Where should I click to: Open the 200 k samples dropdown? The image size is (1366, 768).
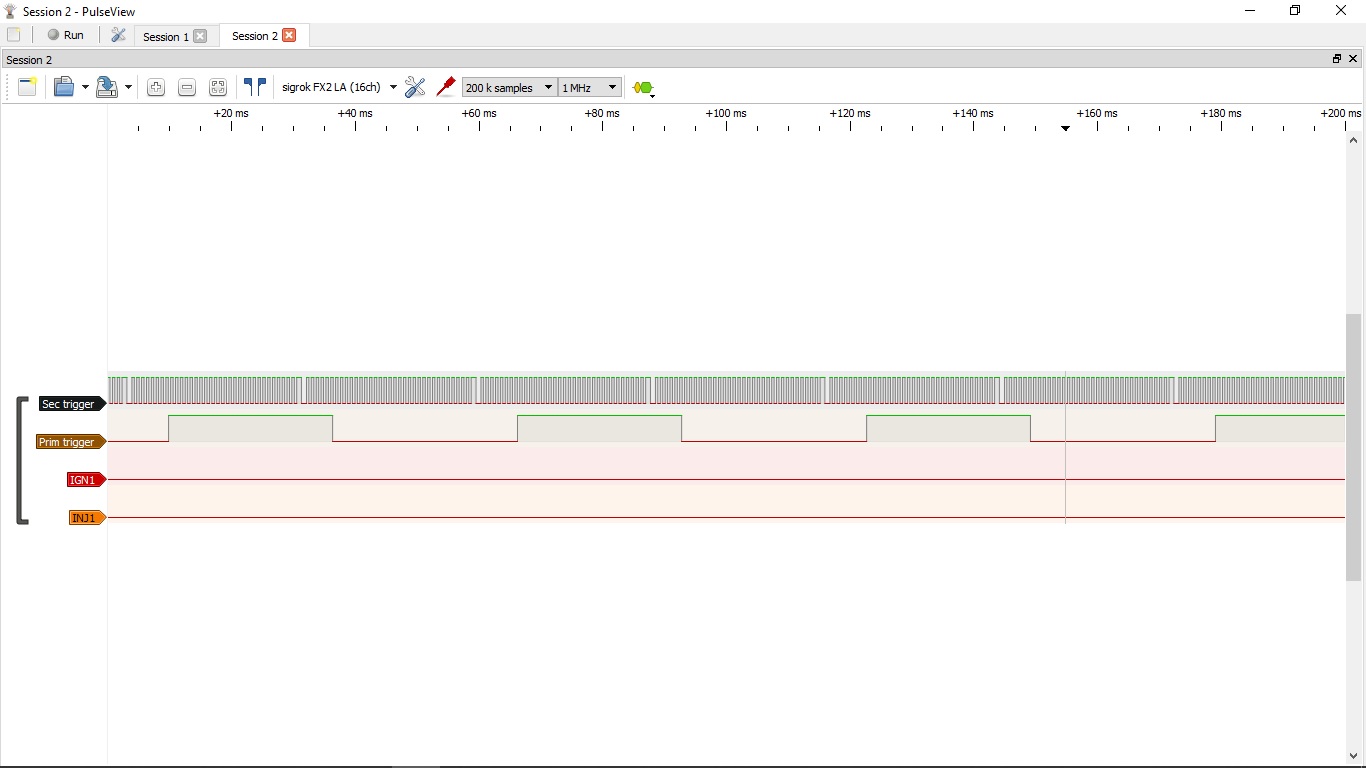click(509, 87)
